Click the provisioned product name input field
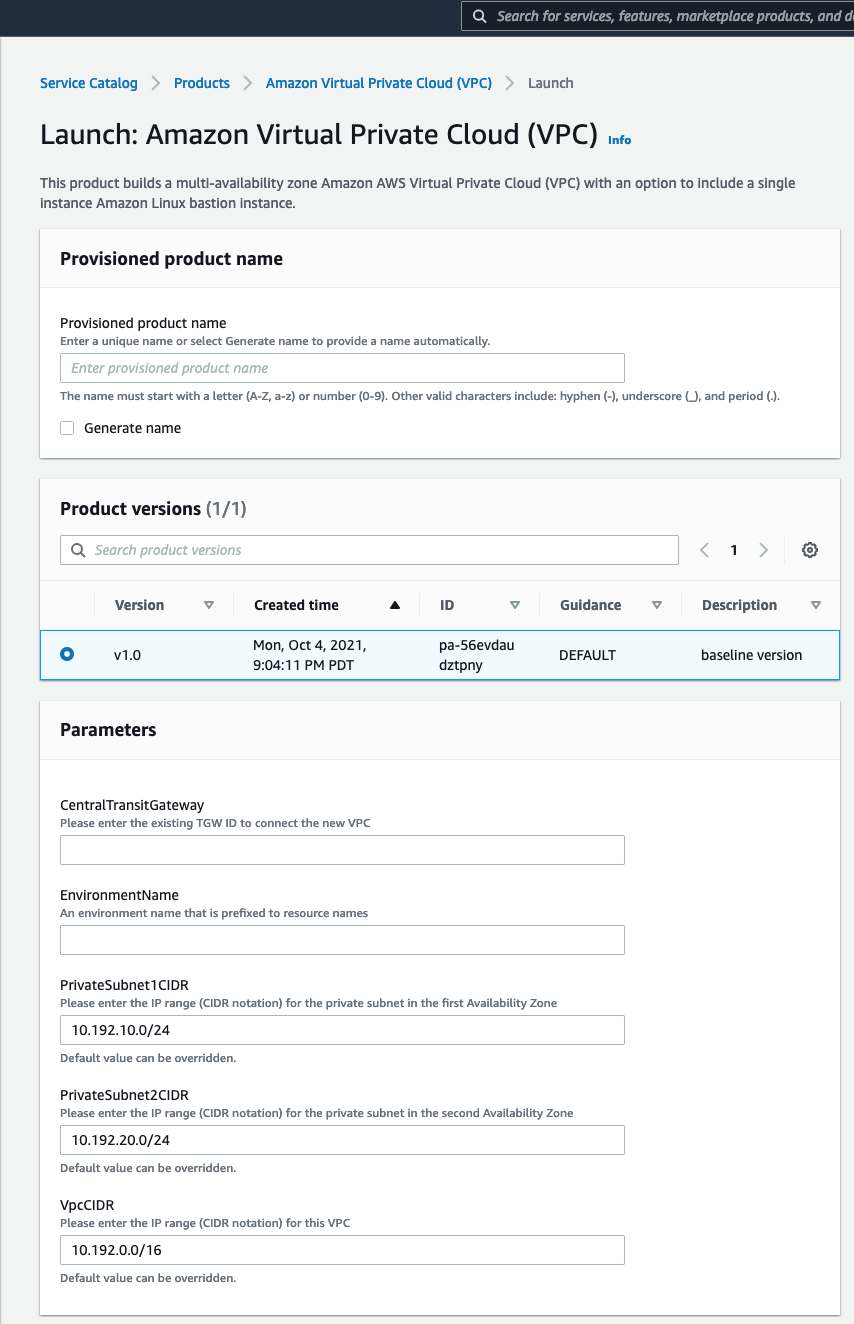The image size is (854, 1324). click(342, 368)
